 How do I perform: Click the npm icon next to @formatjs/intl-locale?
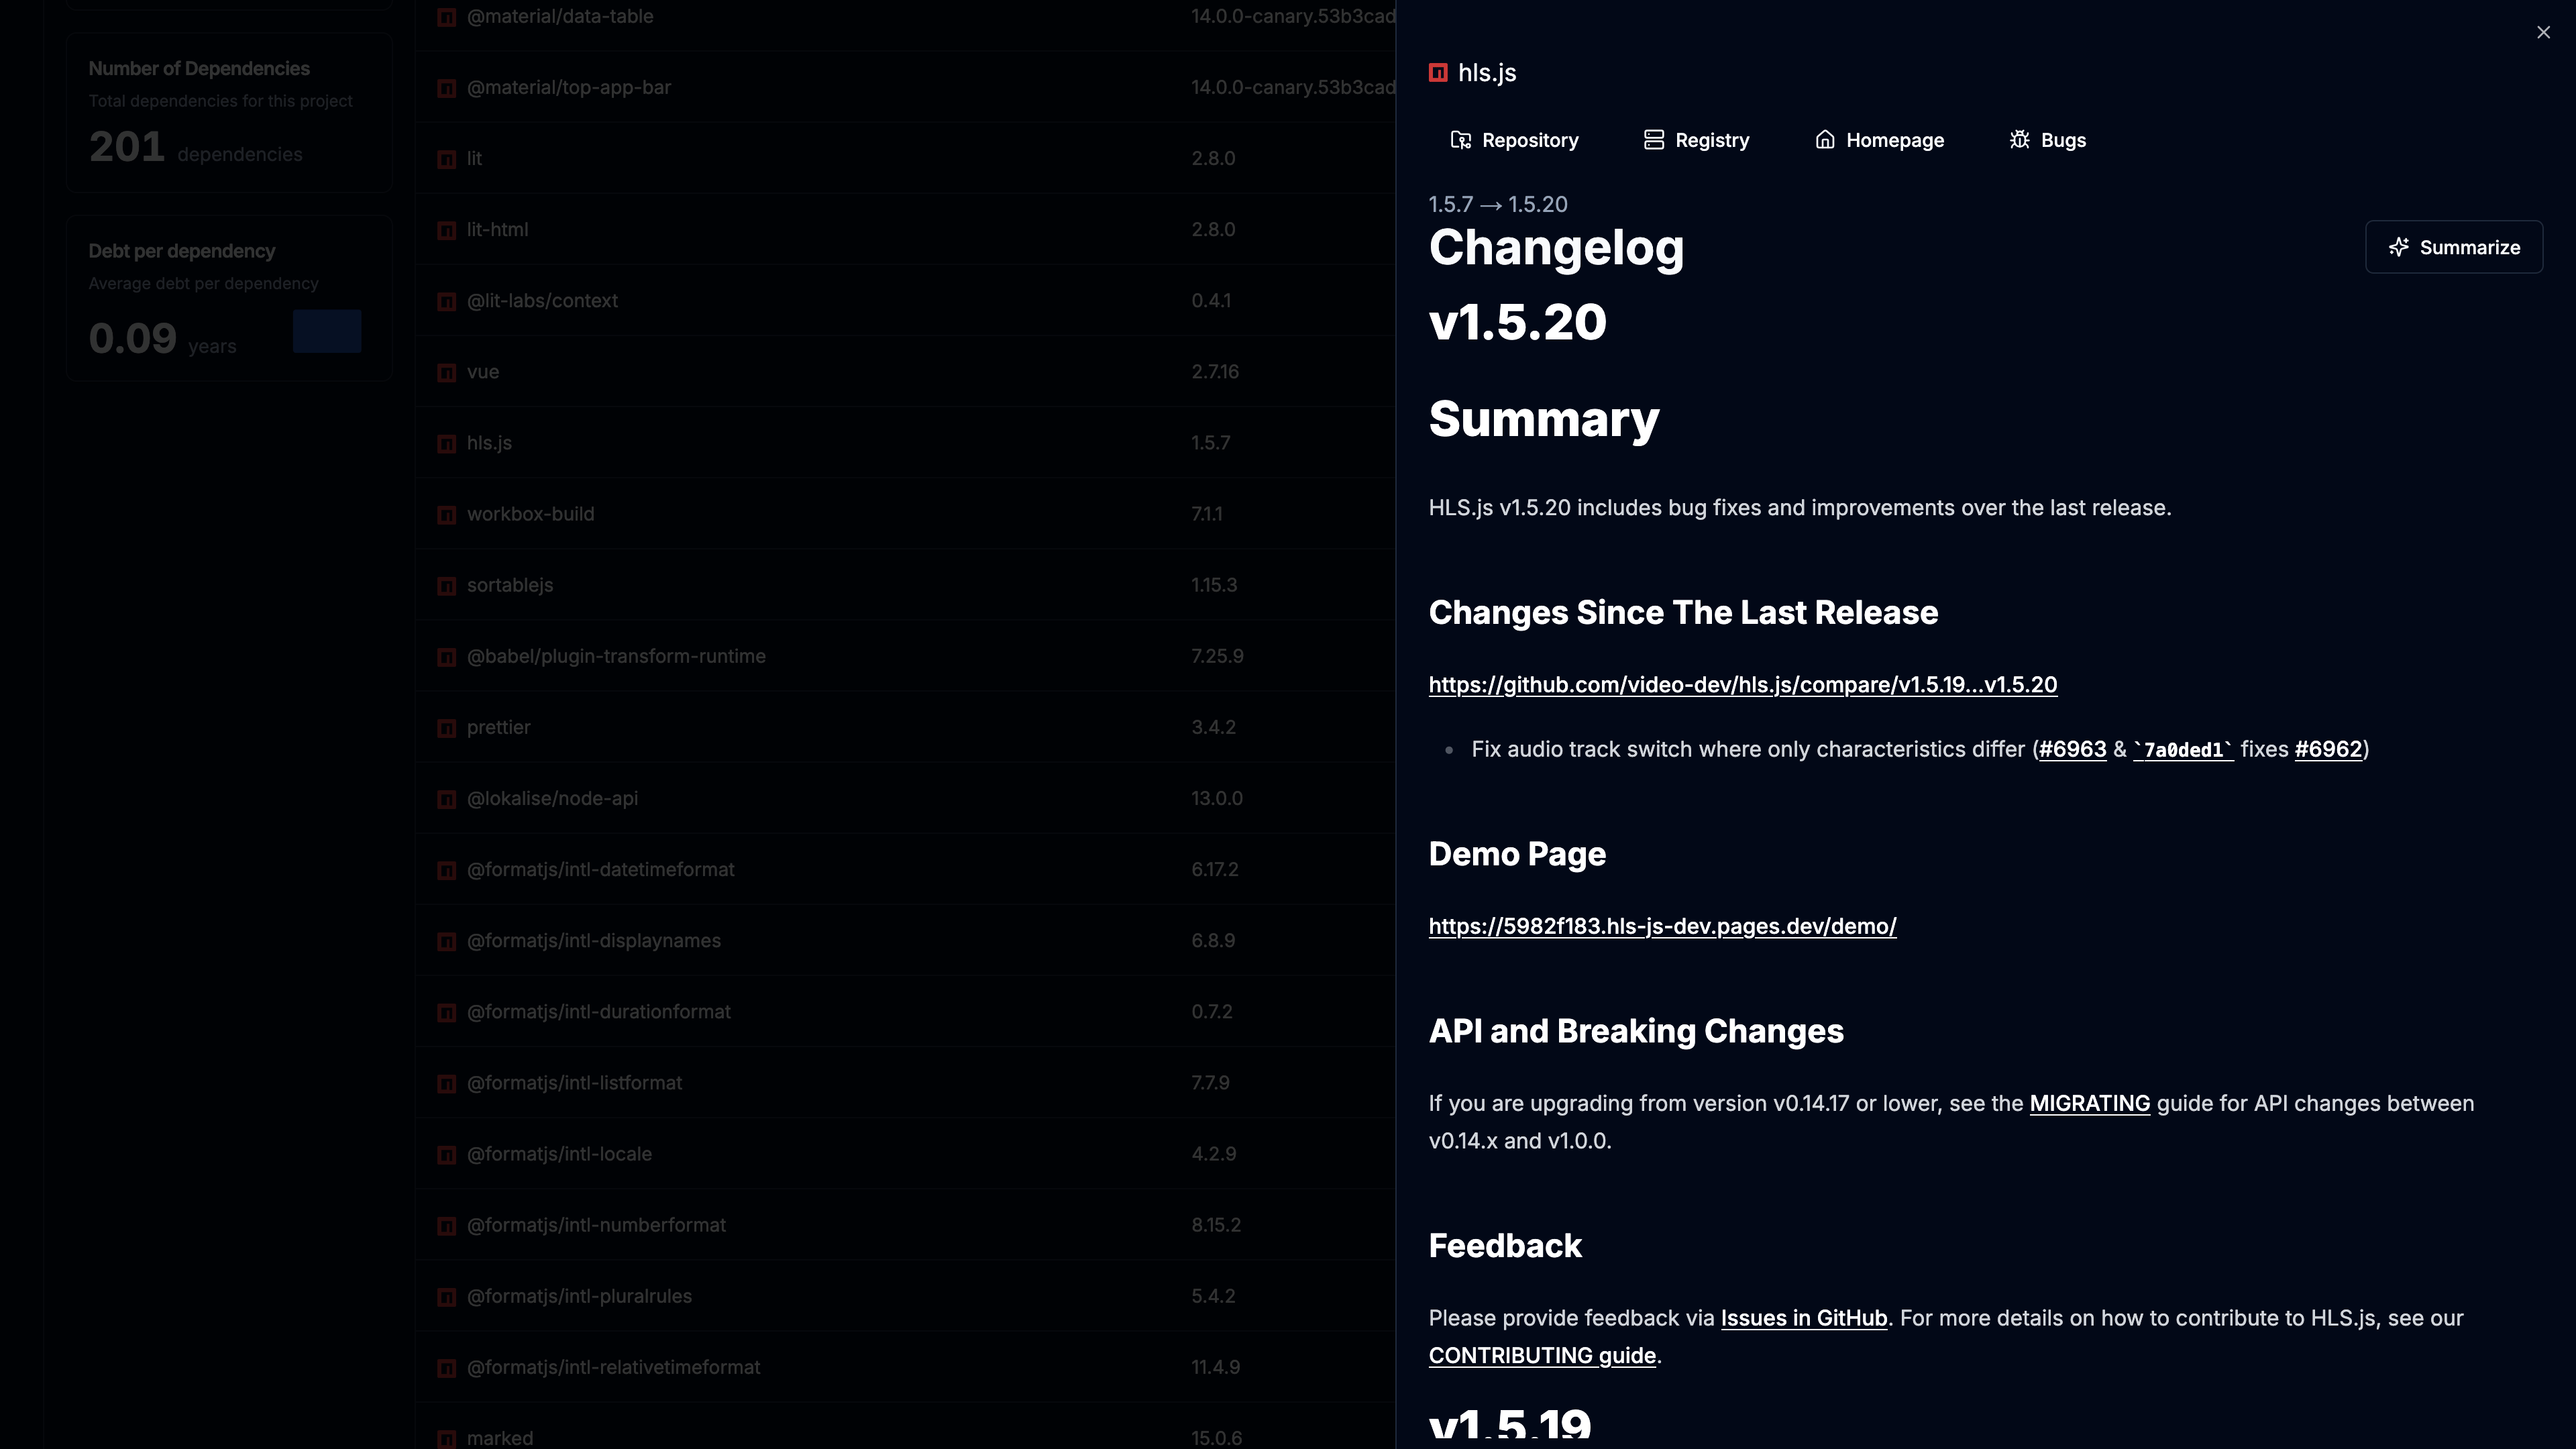[447, 1155]
